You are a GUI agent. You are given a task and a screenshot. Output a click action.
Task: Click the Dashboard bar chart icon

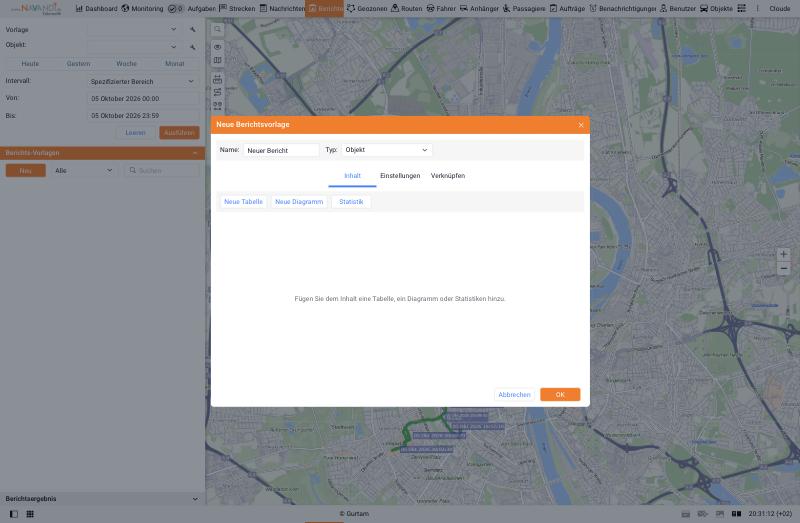pyautogui.click(x=79, y=9)
